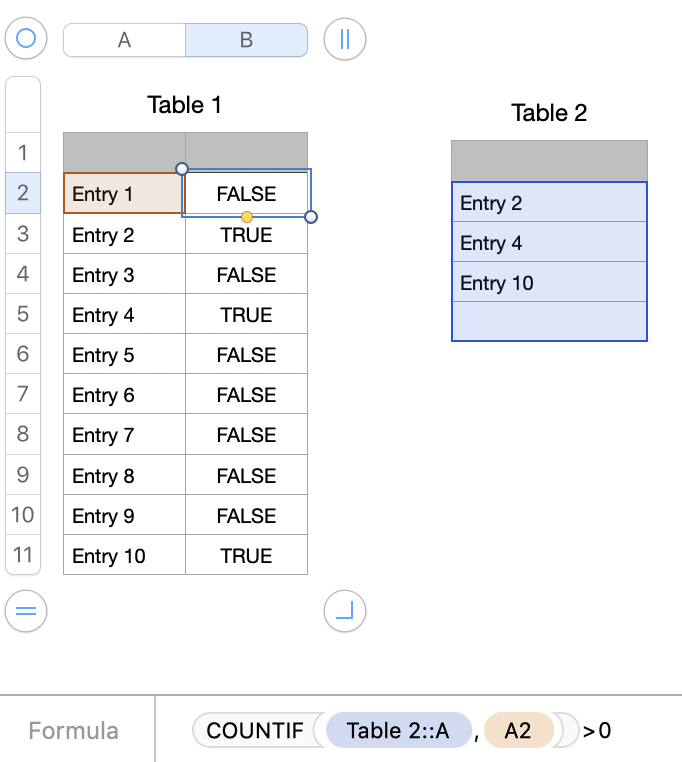
Task: Click the A2 reference token in formula
Action: pyautogui.click(x=517, y=731)
